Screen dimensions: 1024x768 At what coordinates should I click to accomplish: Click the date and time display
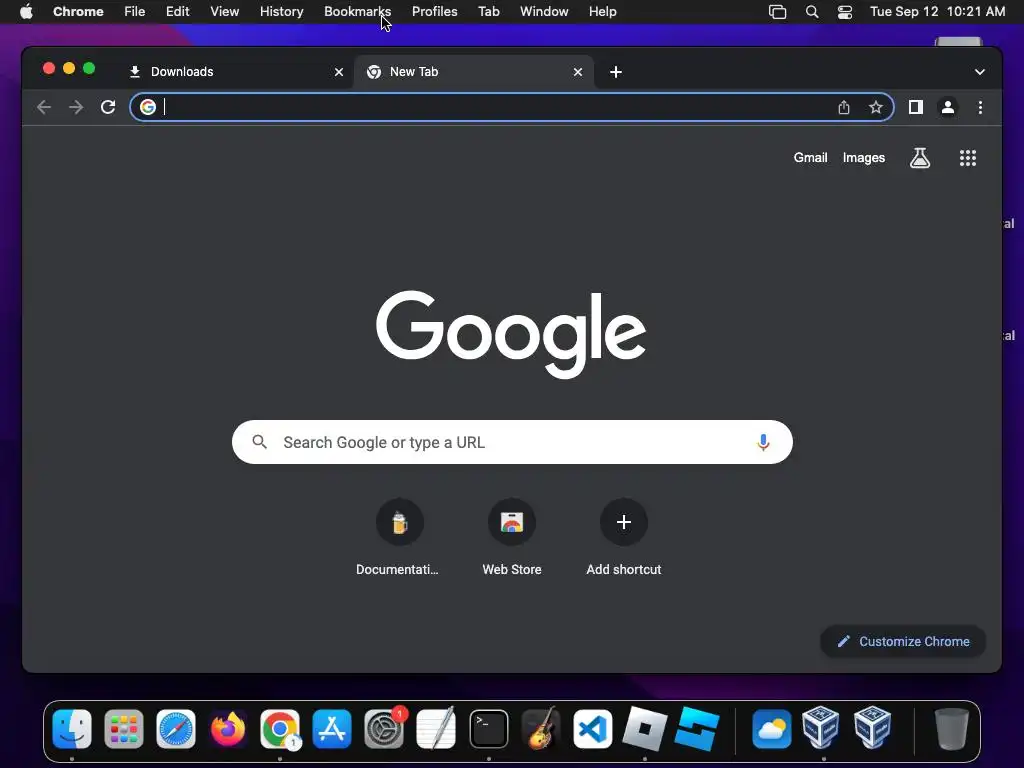point(937,12)
